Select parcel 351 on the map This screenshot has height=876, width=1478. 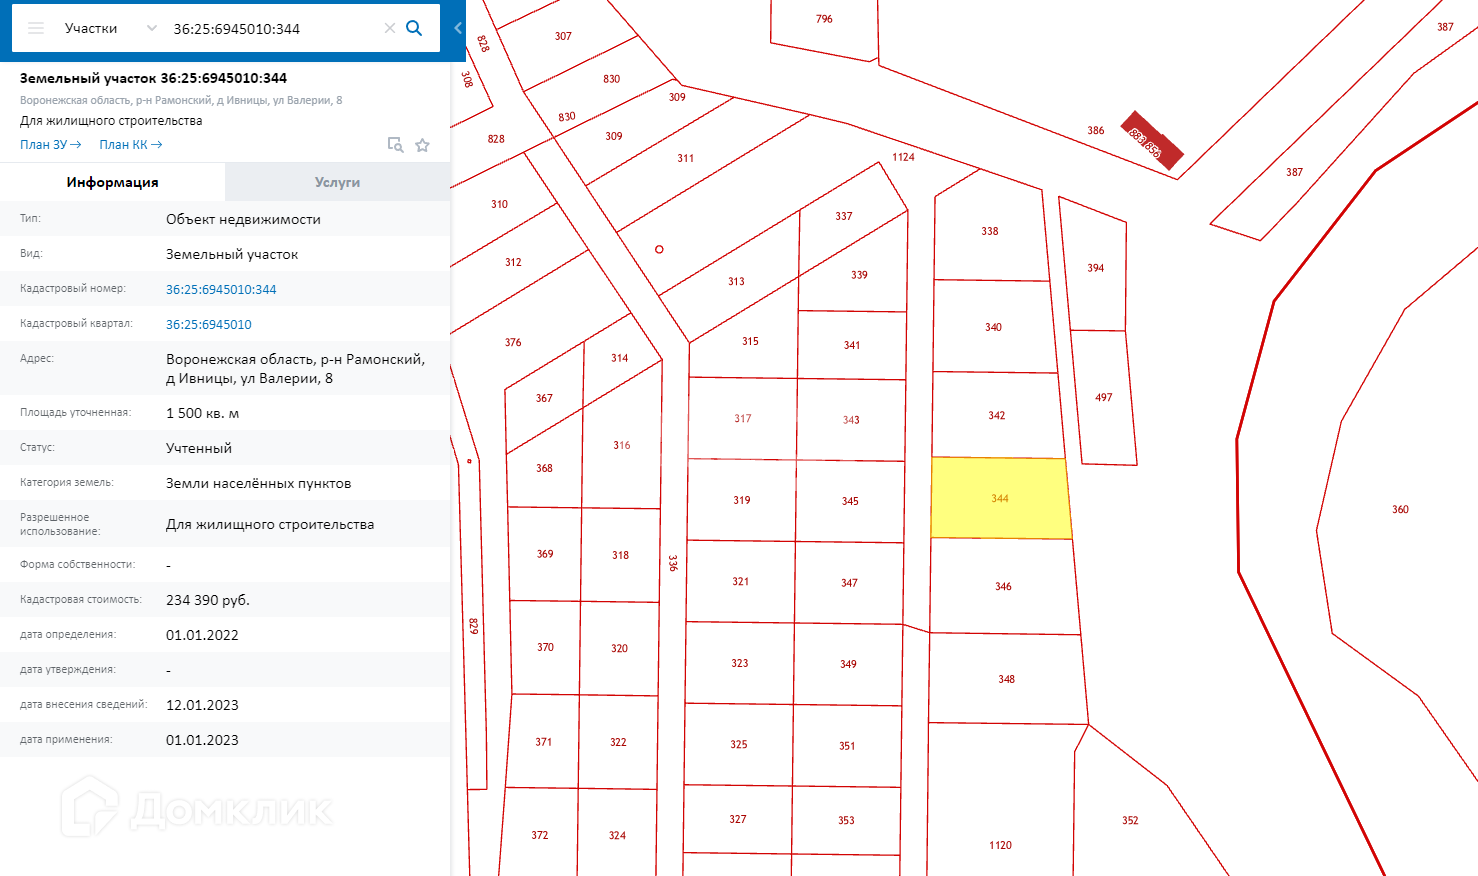coord(847,746)
